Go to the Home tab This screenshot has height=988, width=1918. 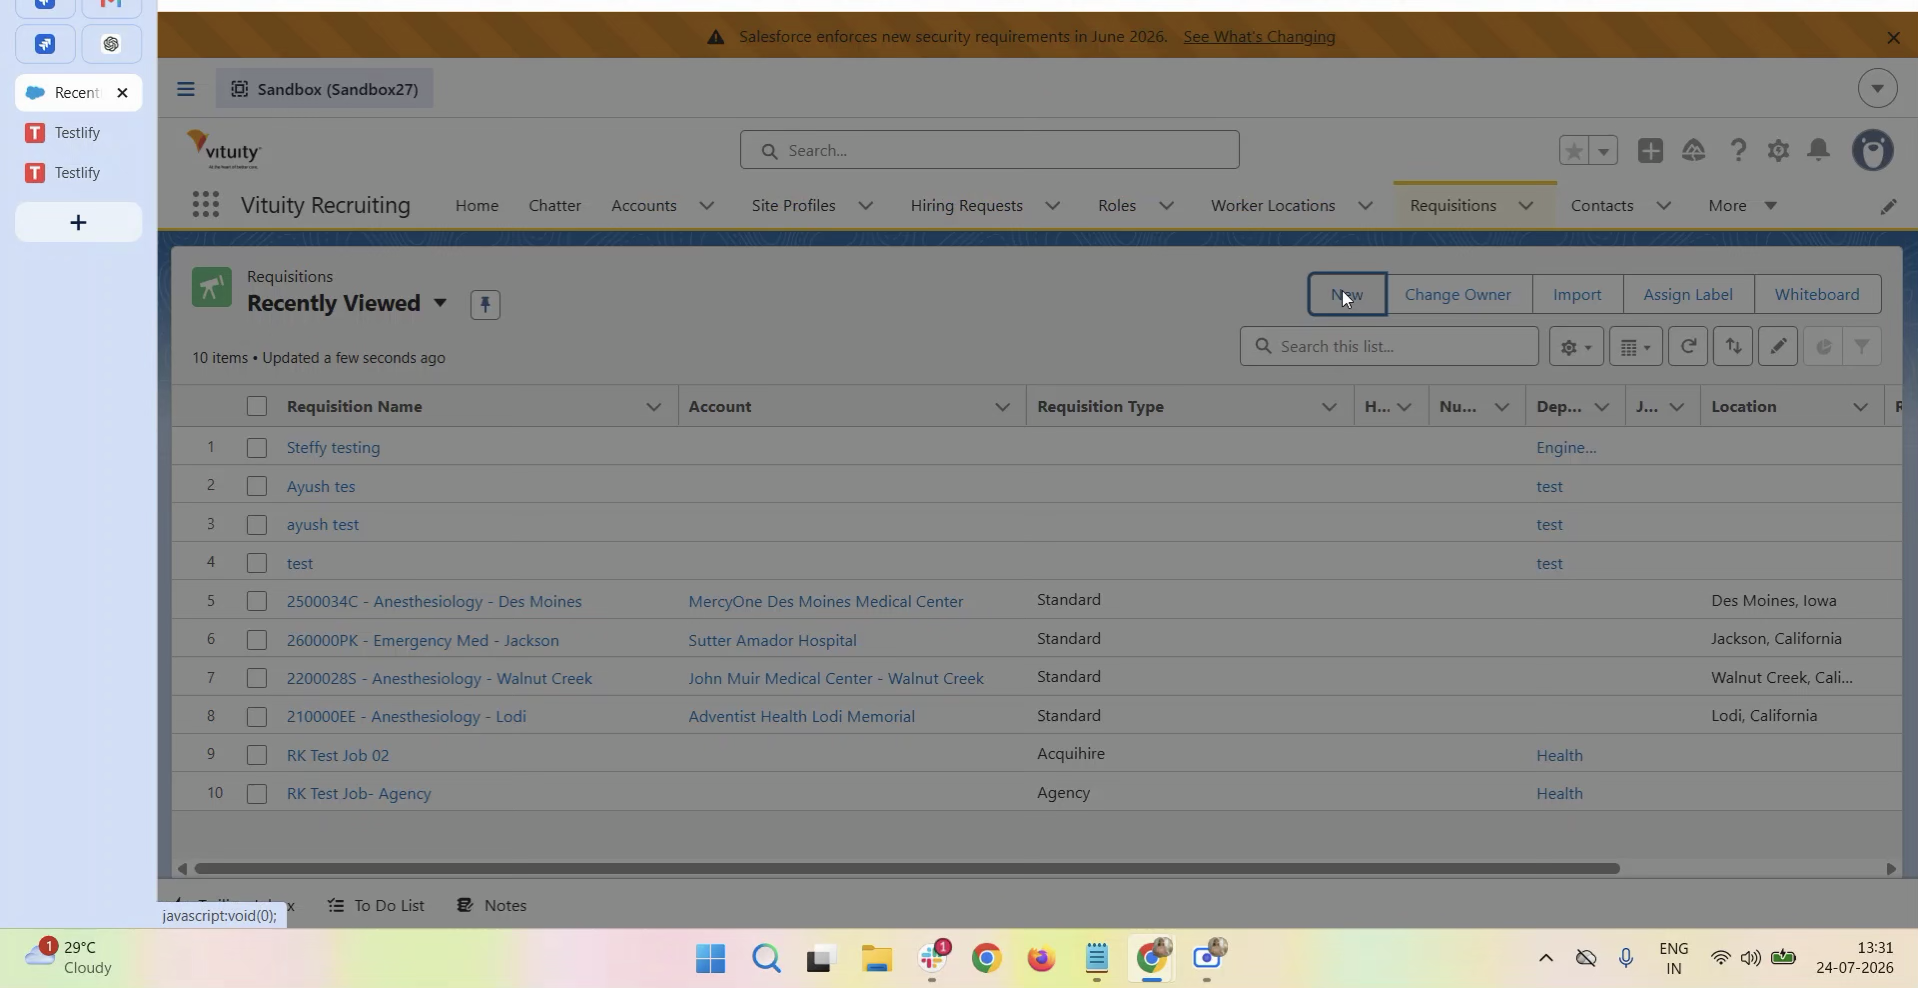click(x=477, y=206)
